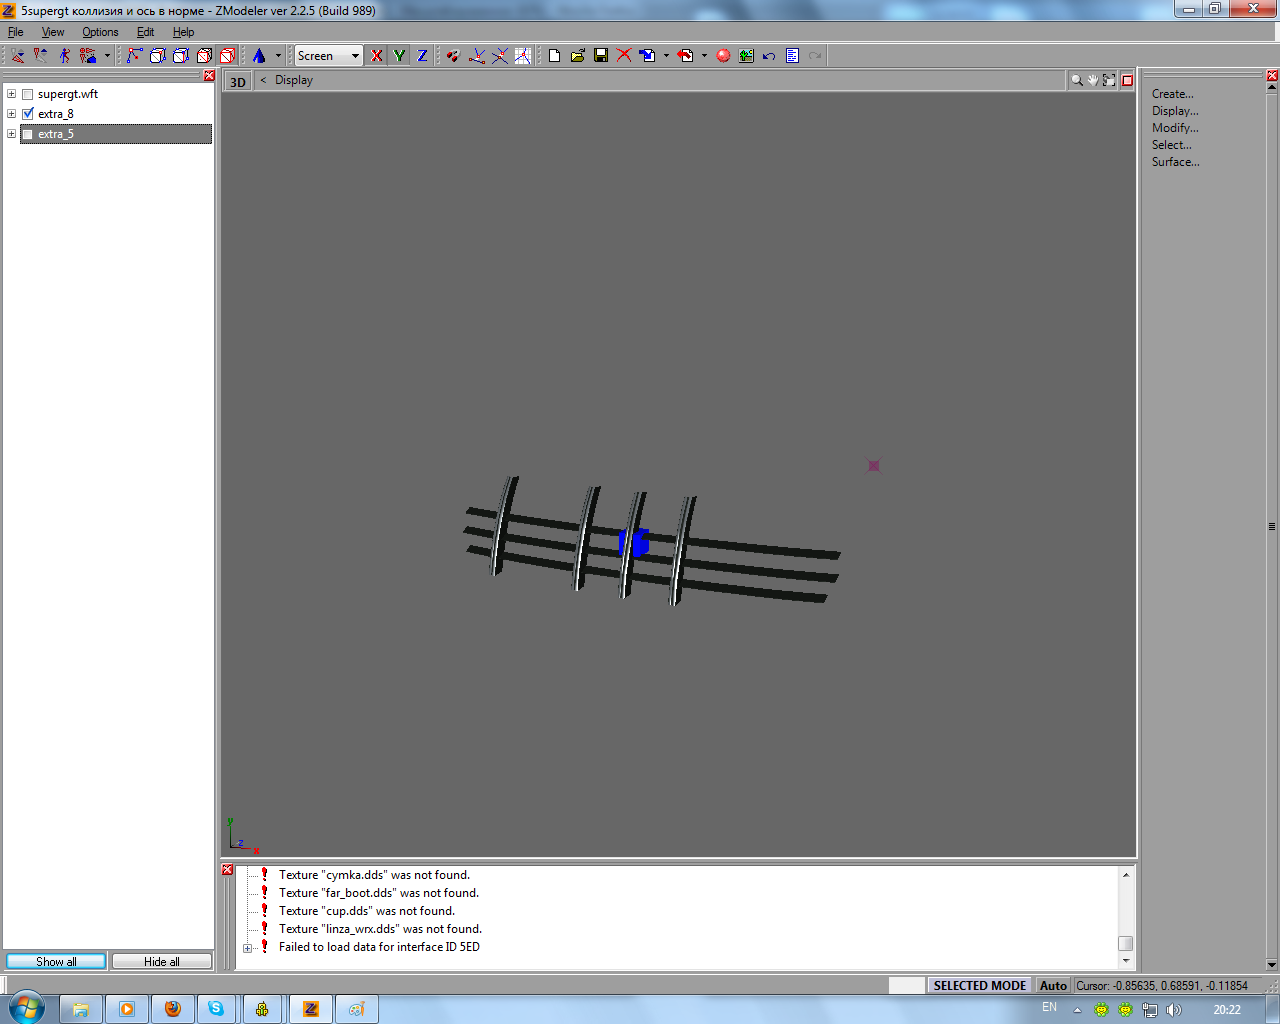
Task: Uncheck the extra_8 visibility checkbox
Action: click(28, 114)
